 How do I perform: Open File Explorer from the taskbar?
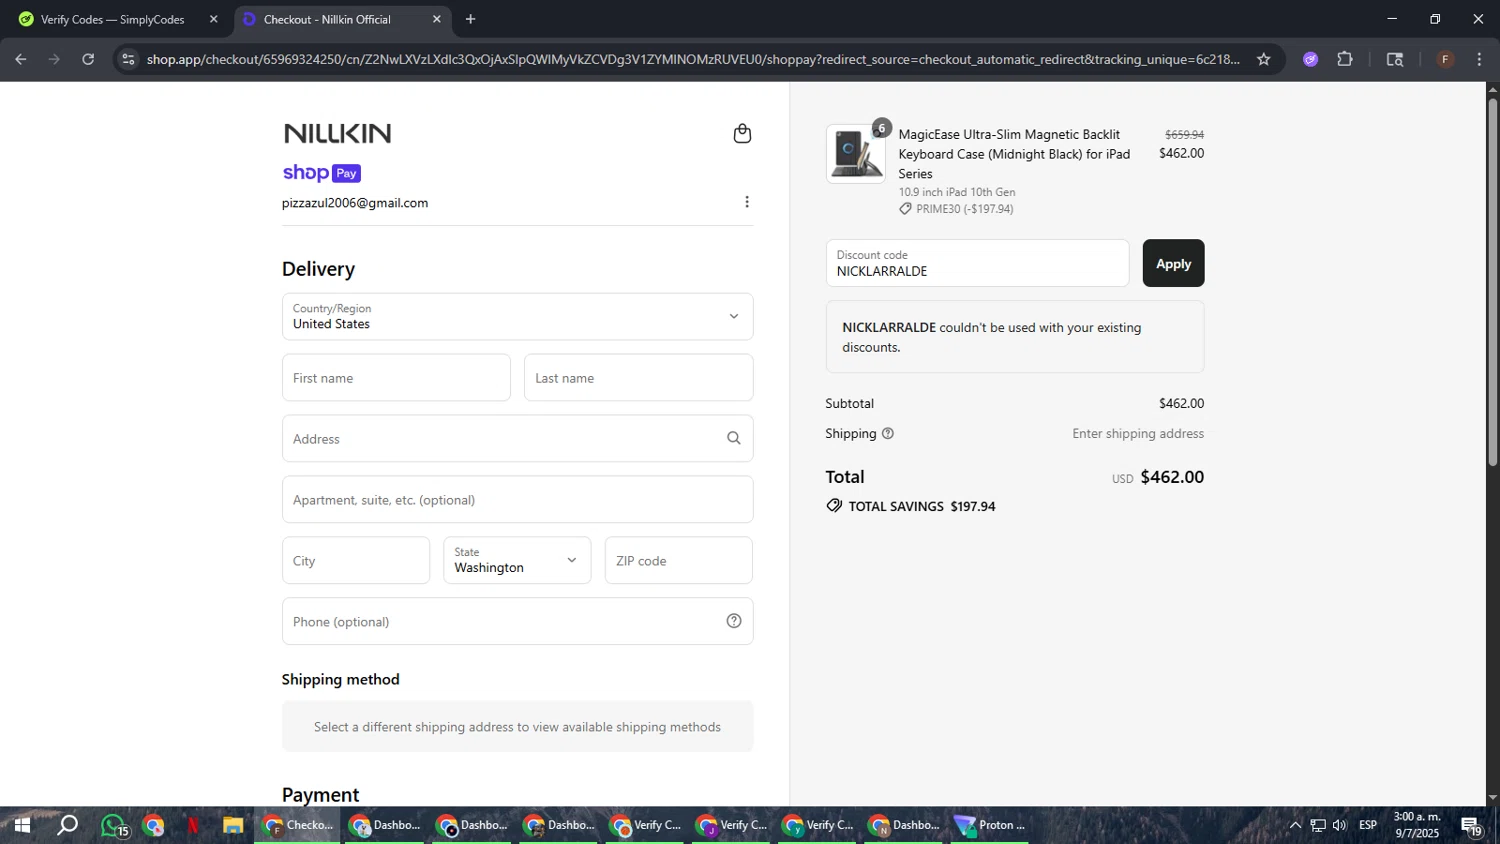pos(233,826)
